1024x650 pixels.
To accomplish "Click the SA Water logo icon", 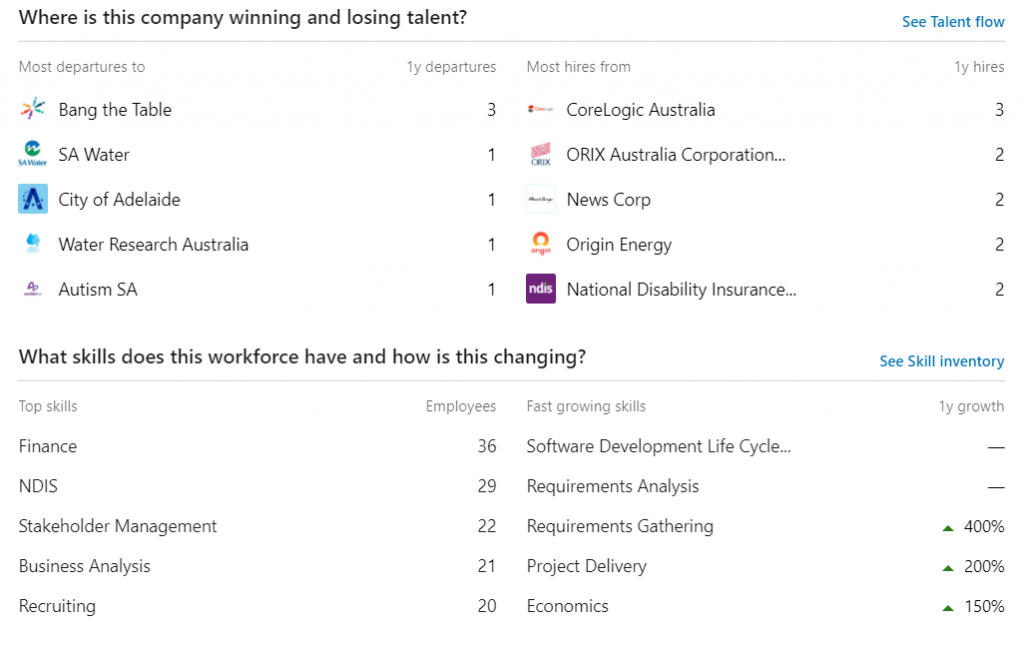I will pos(33,154).
